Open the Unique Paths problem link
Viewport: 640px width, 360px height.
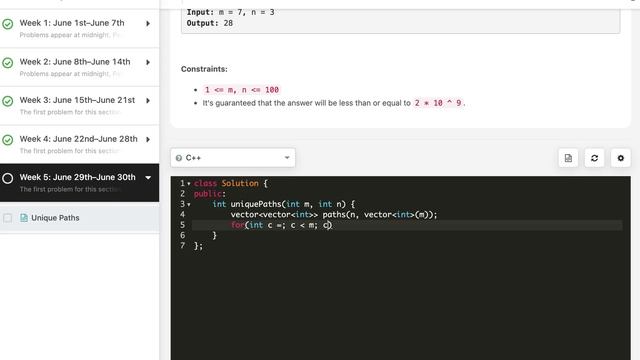[55, 218]
